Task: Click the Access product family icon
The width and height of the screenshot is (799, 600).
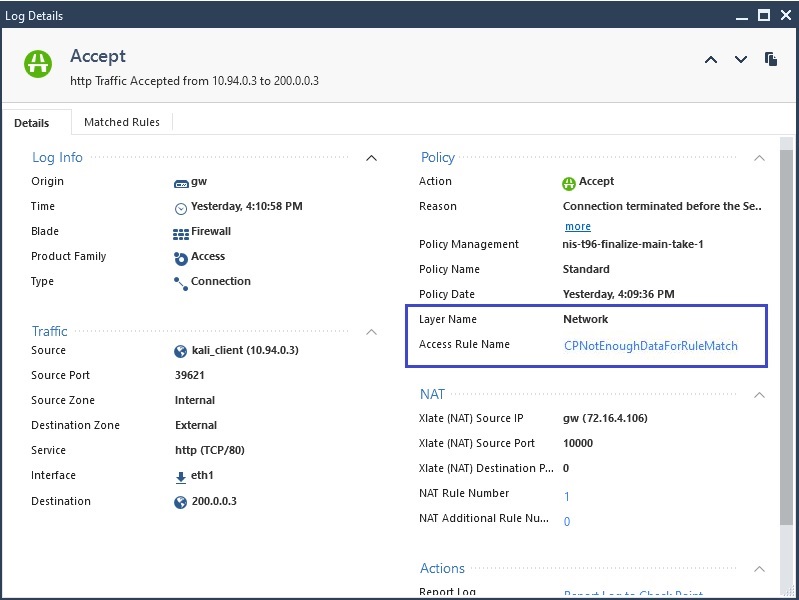Action: click(x=180, y=258)
